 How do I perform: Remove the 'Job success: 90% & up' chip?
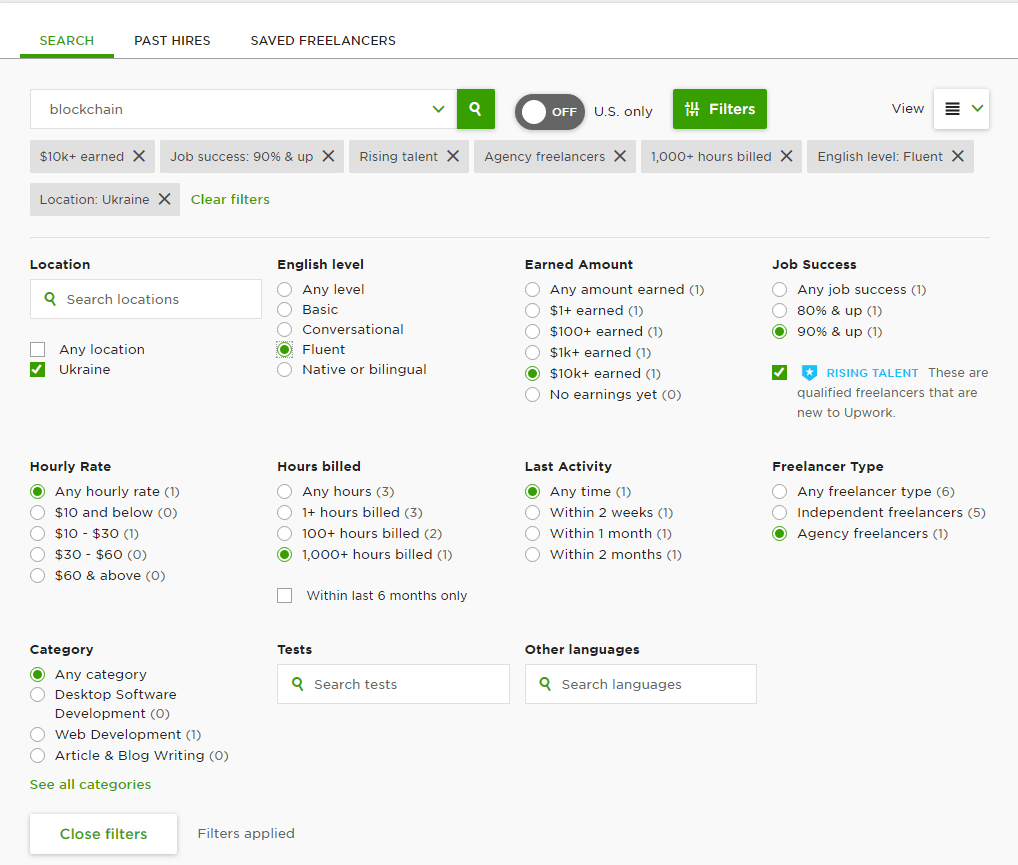[x=328, y=156]
